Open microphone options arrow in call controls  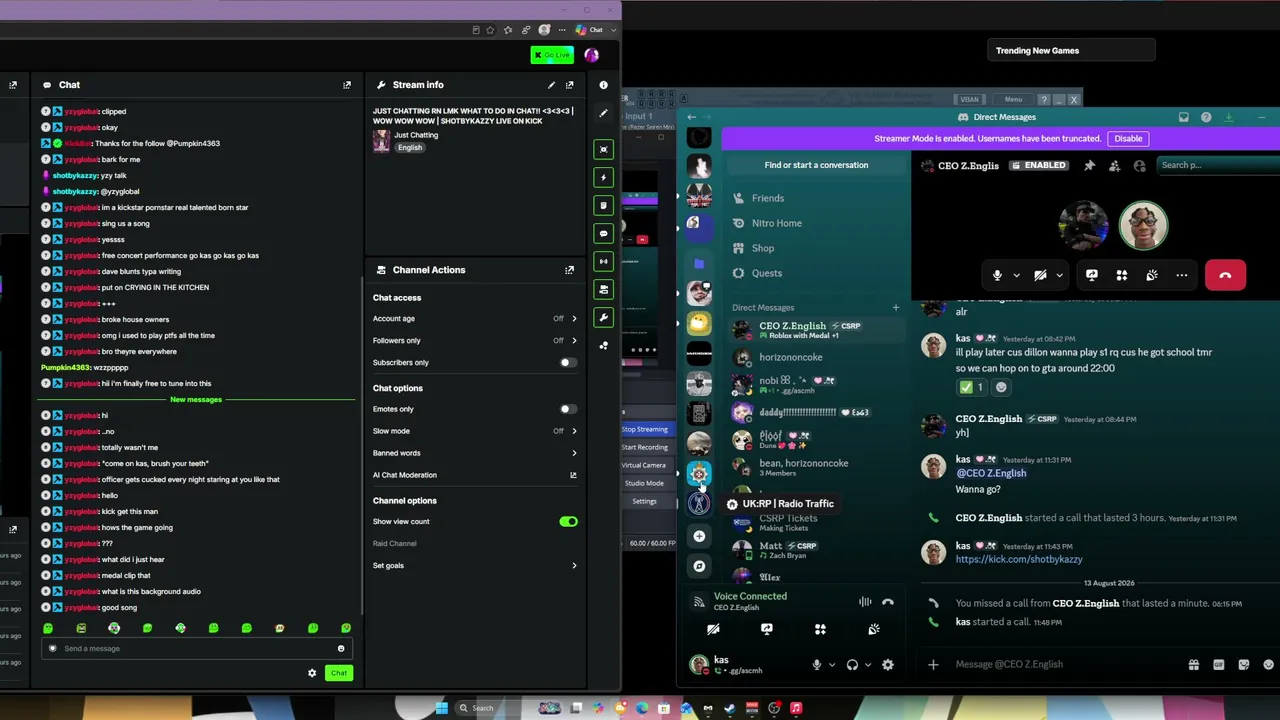1016,275
